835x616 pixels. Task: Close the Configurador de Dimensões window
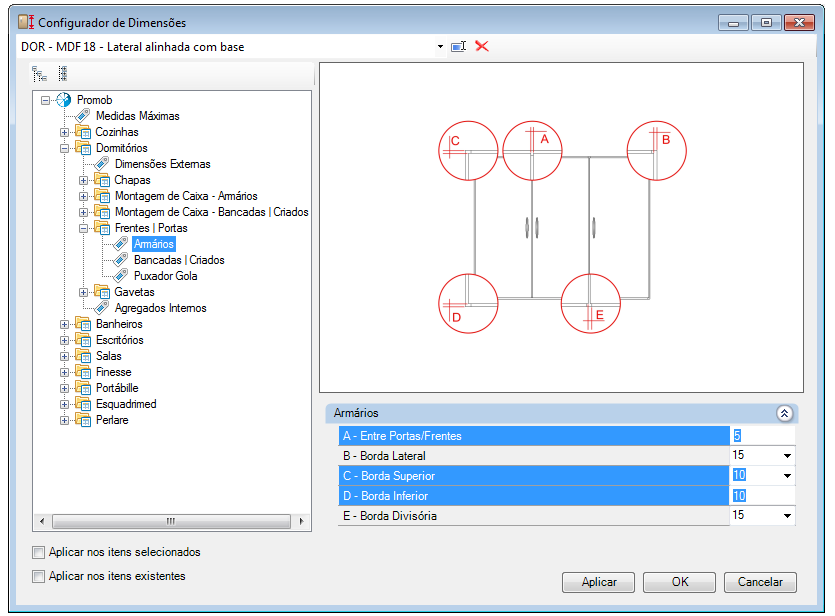point(799,22)
